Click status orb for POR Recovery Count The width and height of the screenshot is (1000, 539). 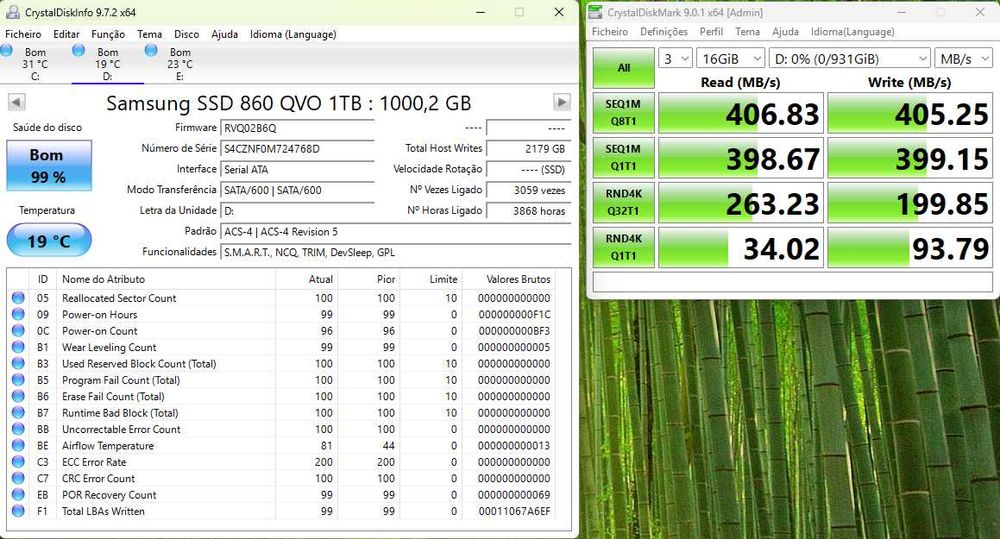(18, 494)
